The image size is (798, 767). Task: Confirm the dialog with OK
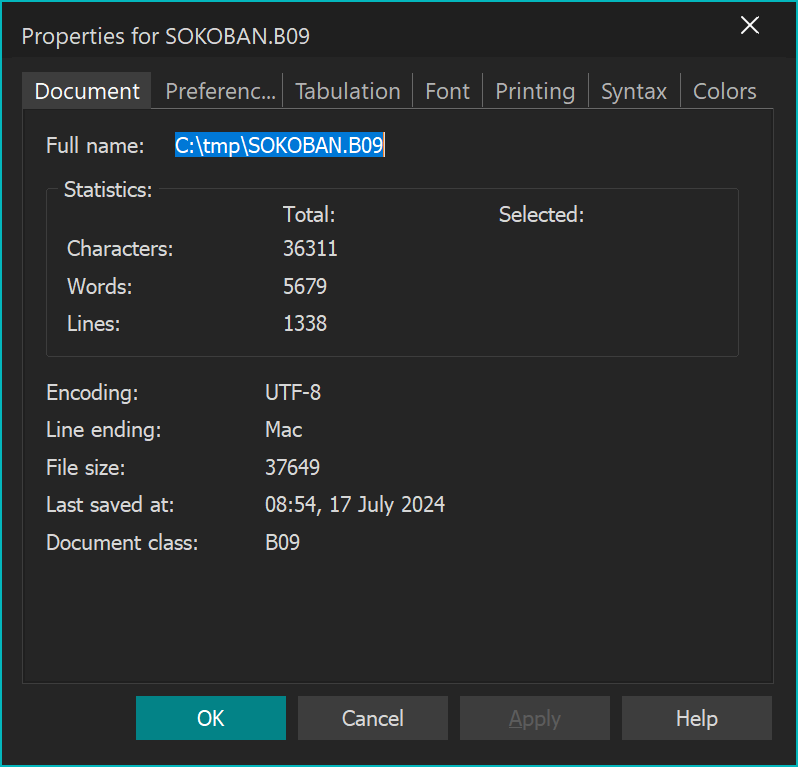(211, 718)
